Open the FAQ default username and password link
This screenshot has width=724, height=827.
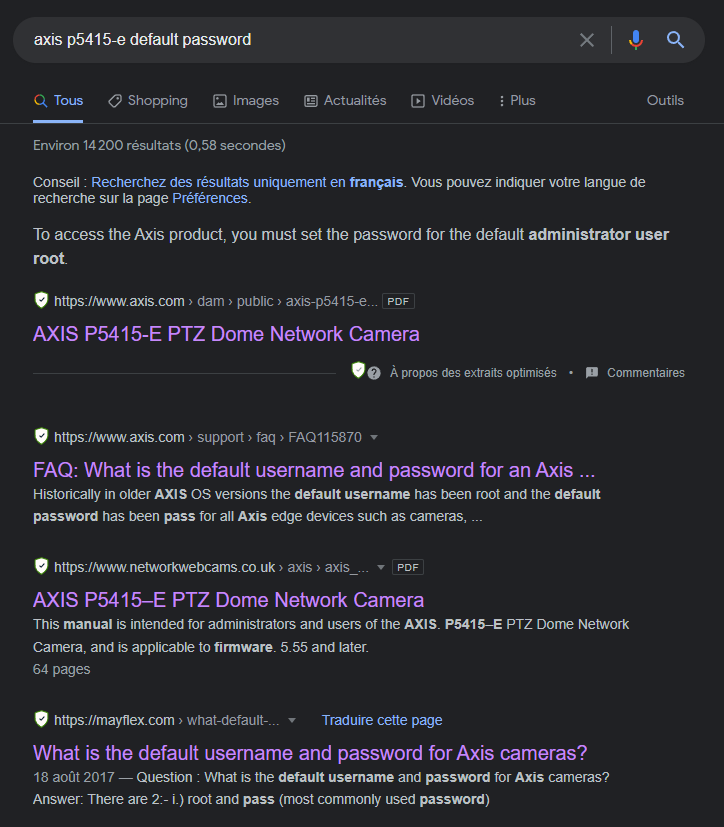[x=314, y=470]
